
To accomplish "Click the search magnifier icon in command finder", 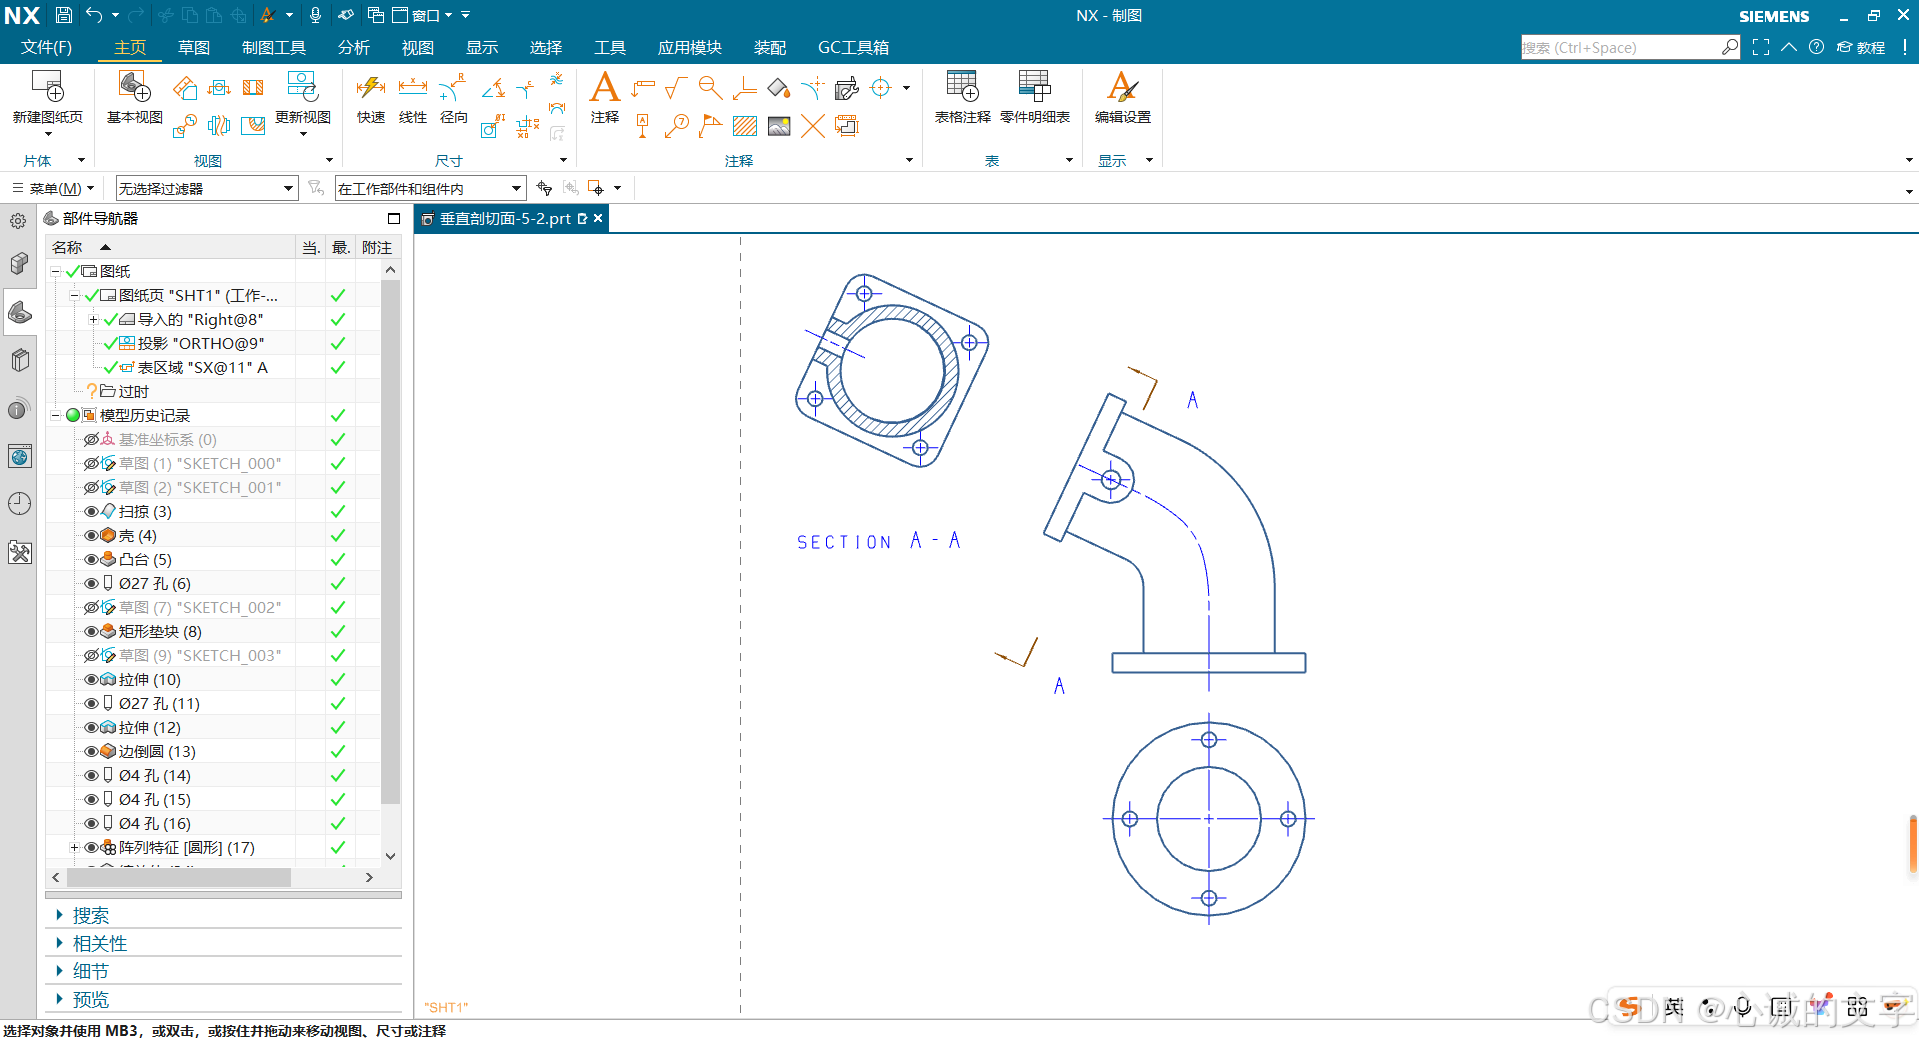I will (x=1730, y=47).
